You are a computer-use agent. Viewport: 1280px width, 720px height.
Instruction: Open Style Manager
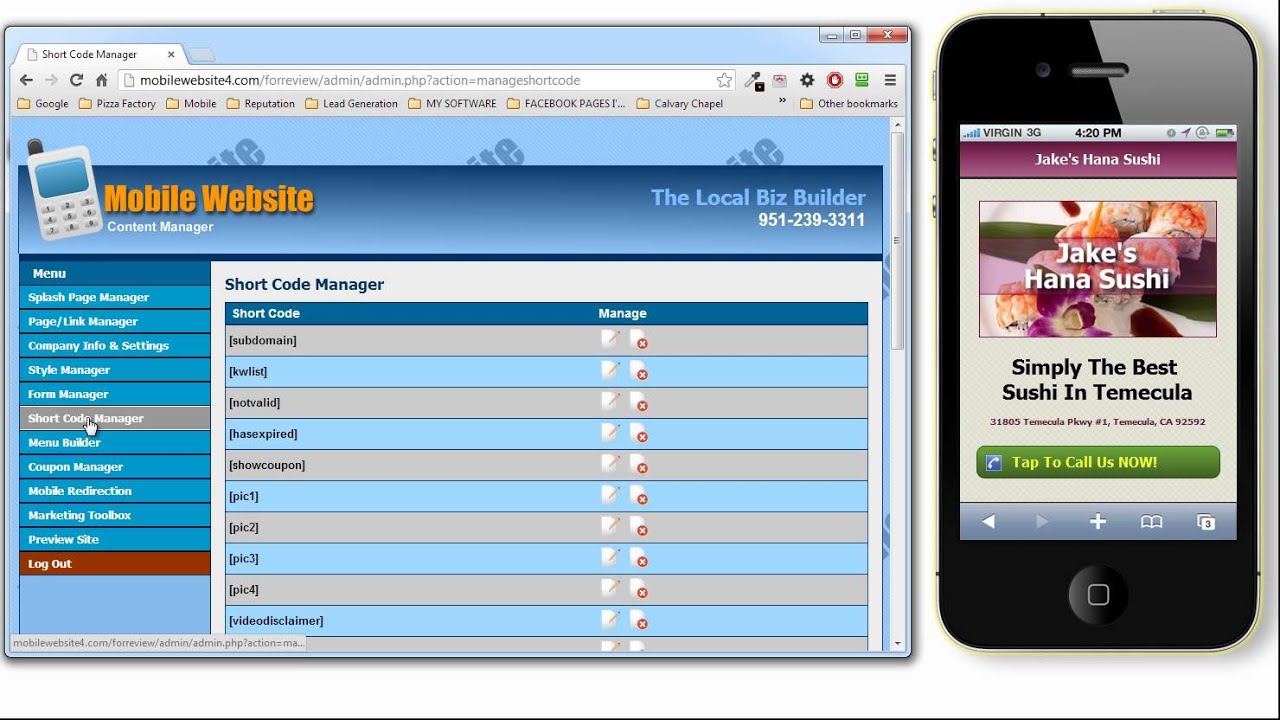point(115,370)
